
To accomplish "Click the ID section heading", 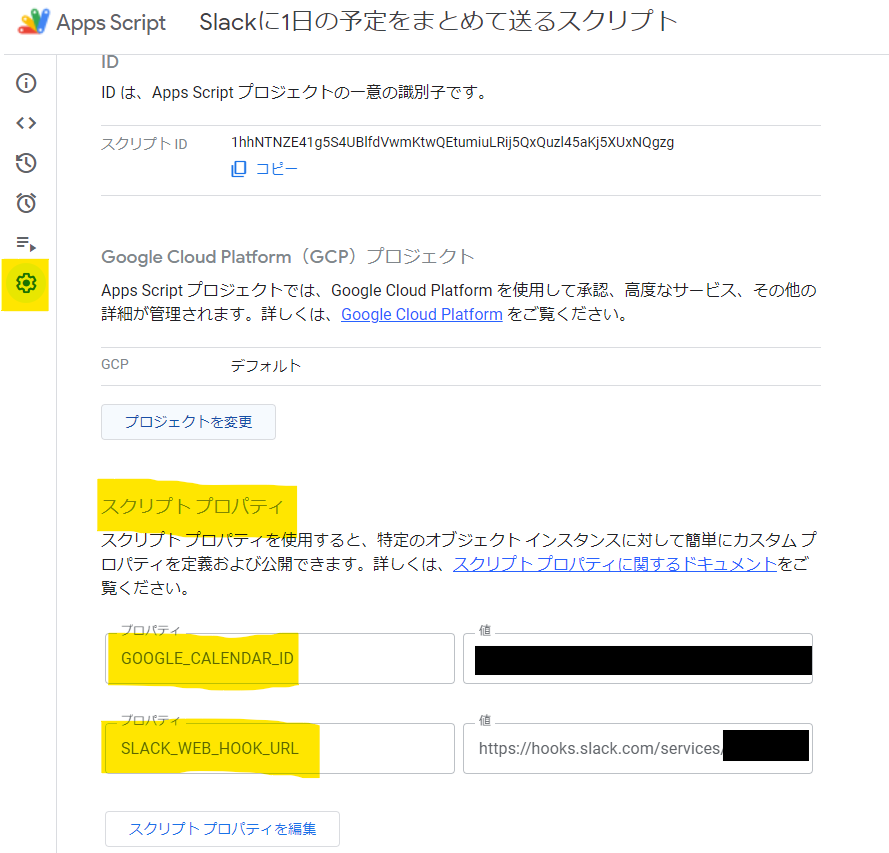I will pos(110,61).
